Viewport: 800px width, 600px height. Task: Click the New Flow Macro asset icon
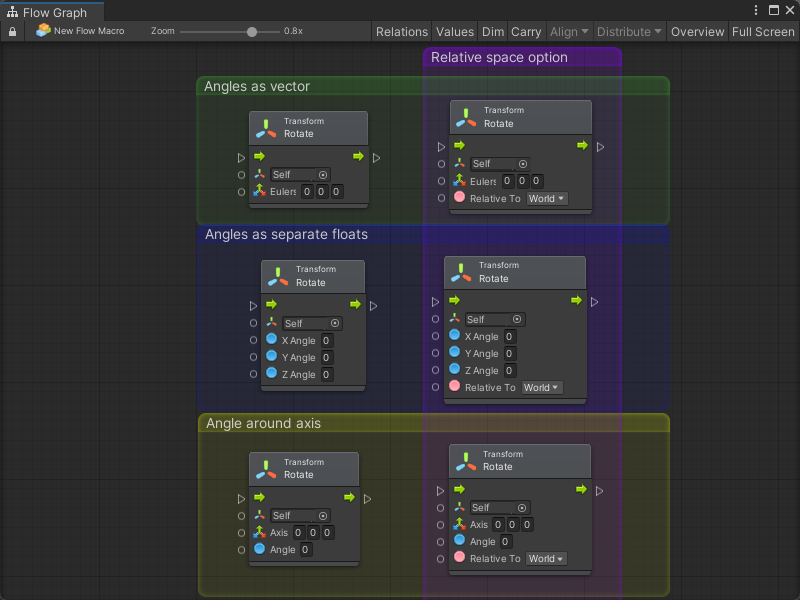pos(43,31)
